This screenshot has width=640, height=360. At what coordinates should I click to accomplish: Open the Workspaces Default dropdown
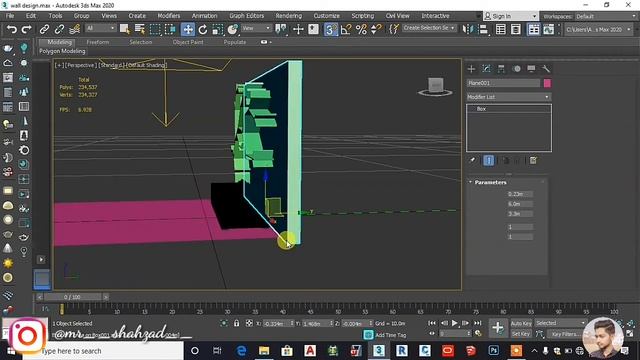point(606,16)
